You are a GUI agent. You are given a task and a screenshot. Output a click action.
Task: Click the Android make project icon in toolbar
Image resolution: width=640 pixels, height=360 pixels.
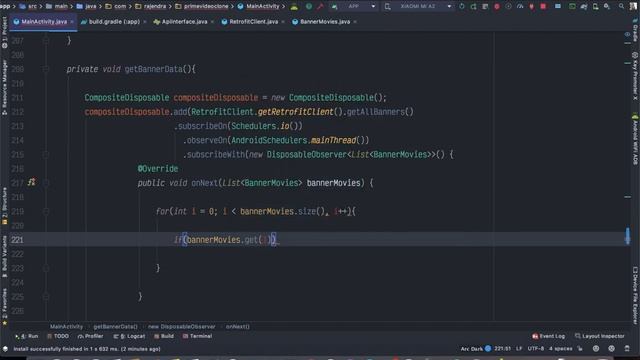[295, 6]
